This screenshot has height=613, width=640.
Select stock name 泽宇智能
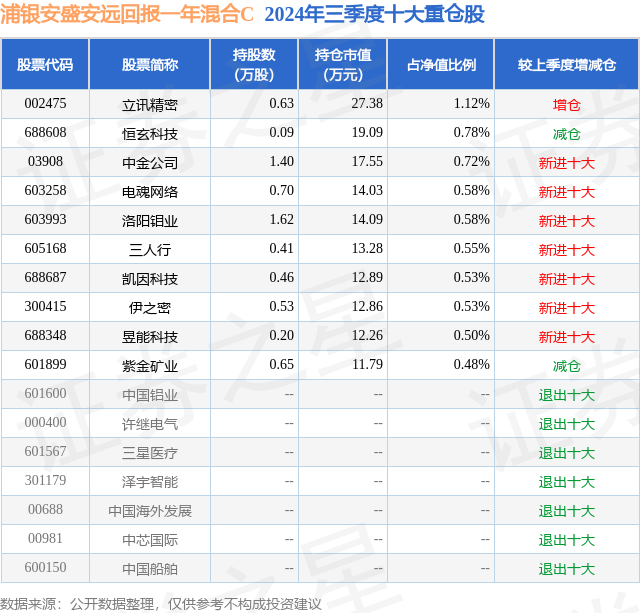pos(150,482)
